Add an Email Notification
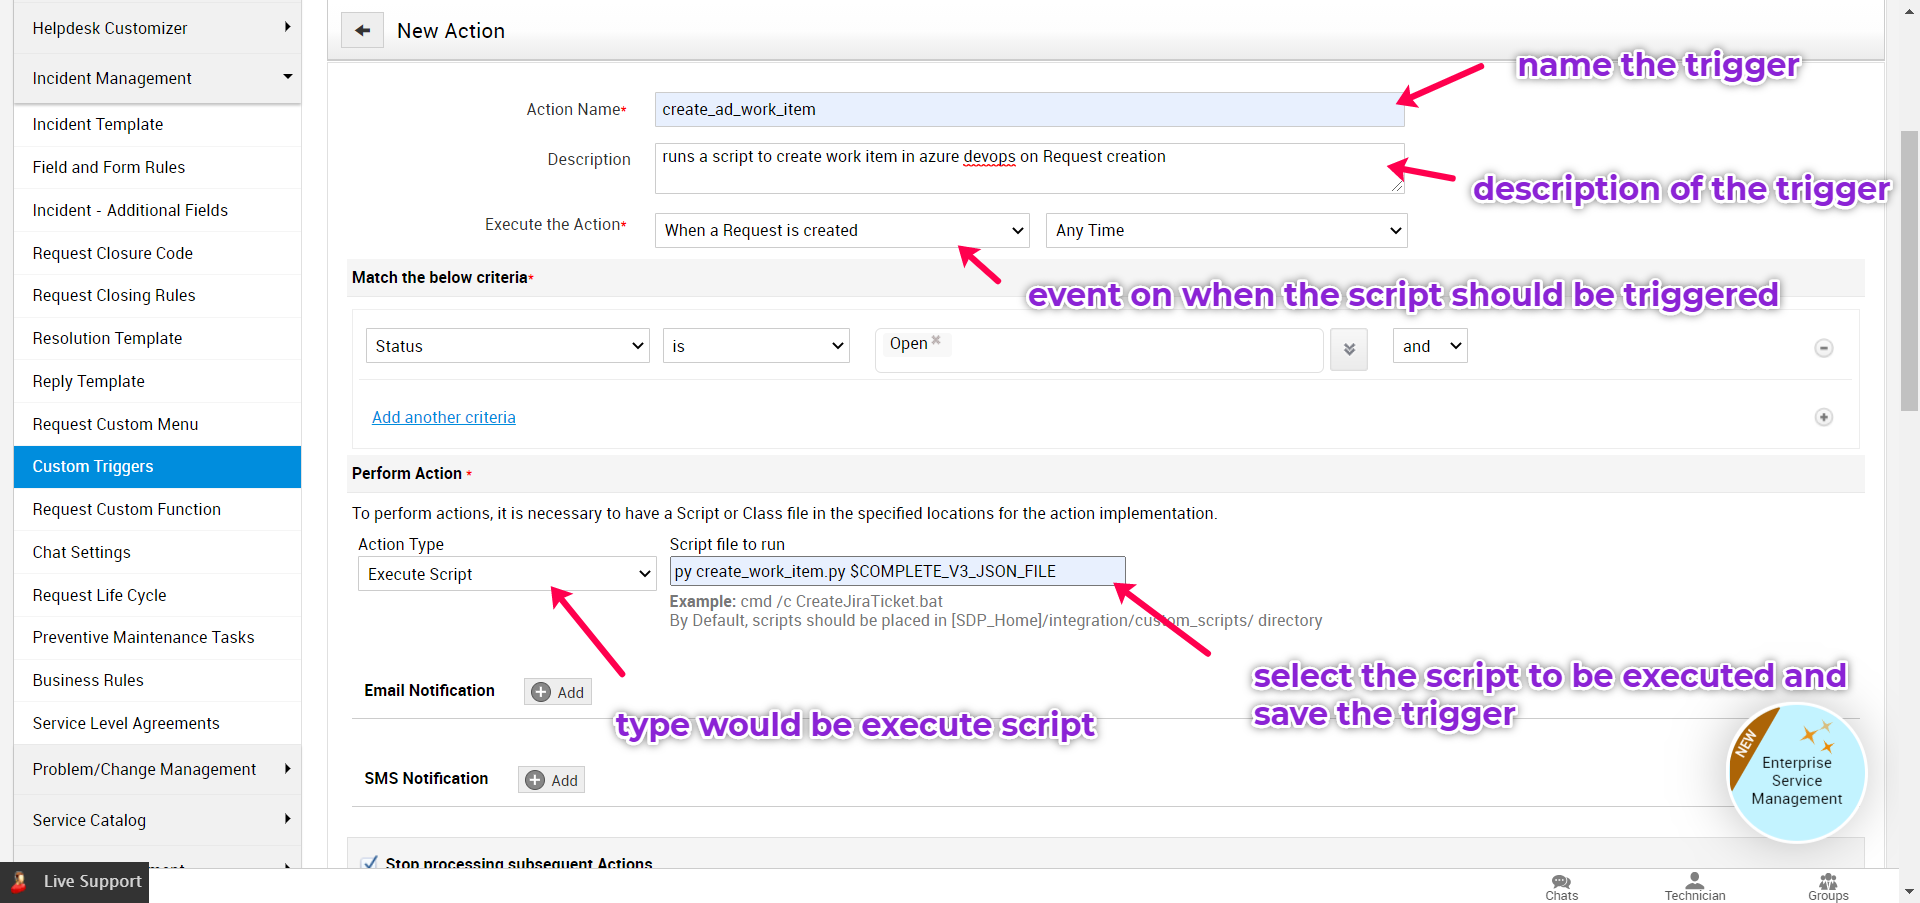1920x903 pixels. tap(557, 691)
